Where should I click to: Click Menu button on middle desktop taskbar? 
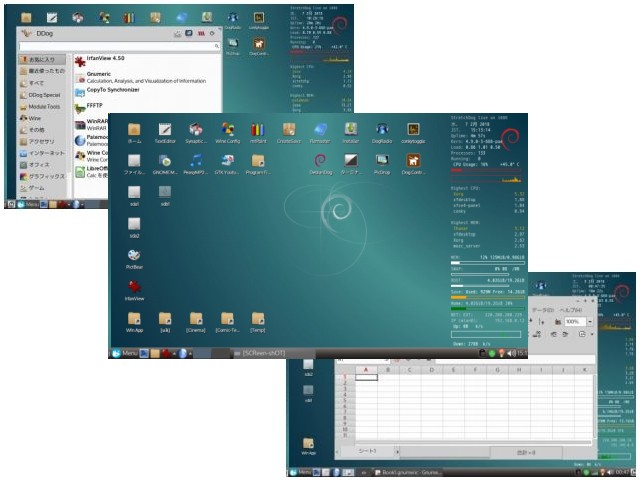click(125, 353)
